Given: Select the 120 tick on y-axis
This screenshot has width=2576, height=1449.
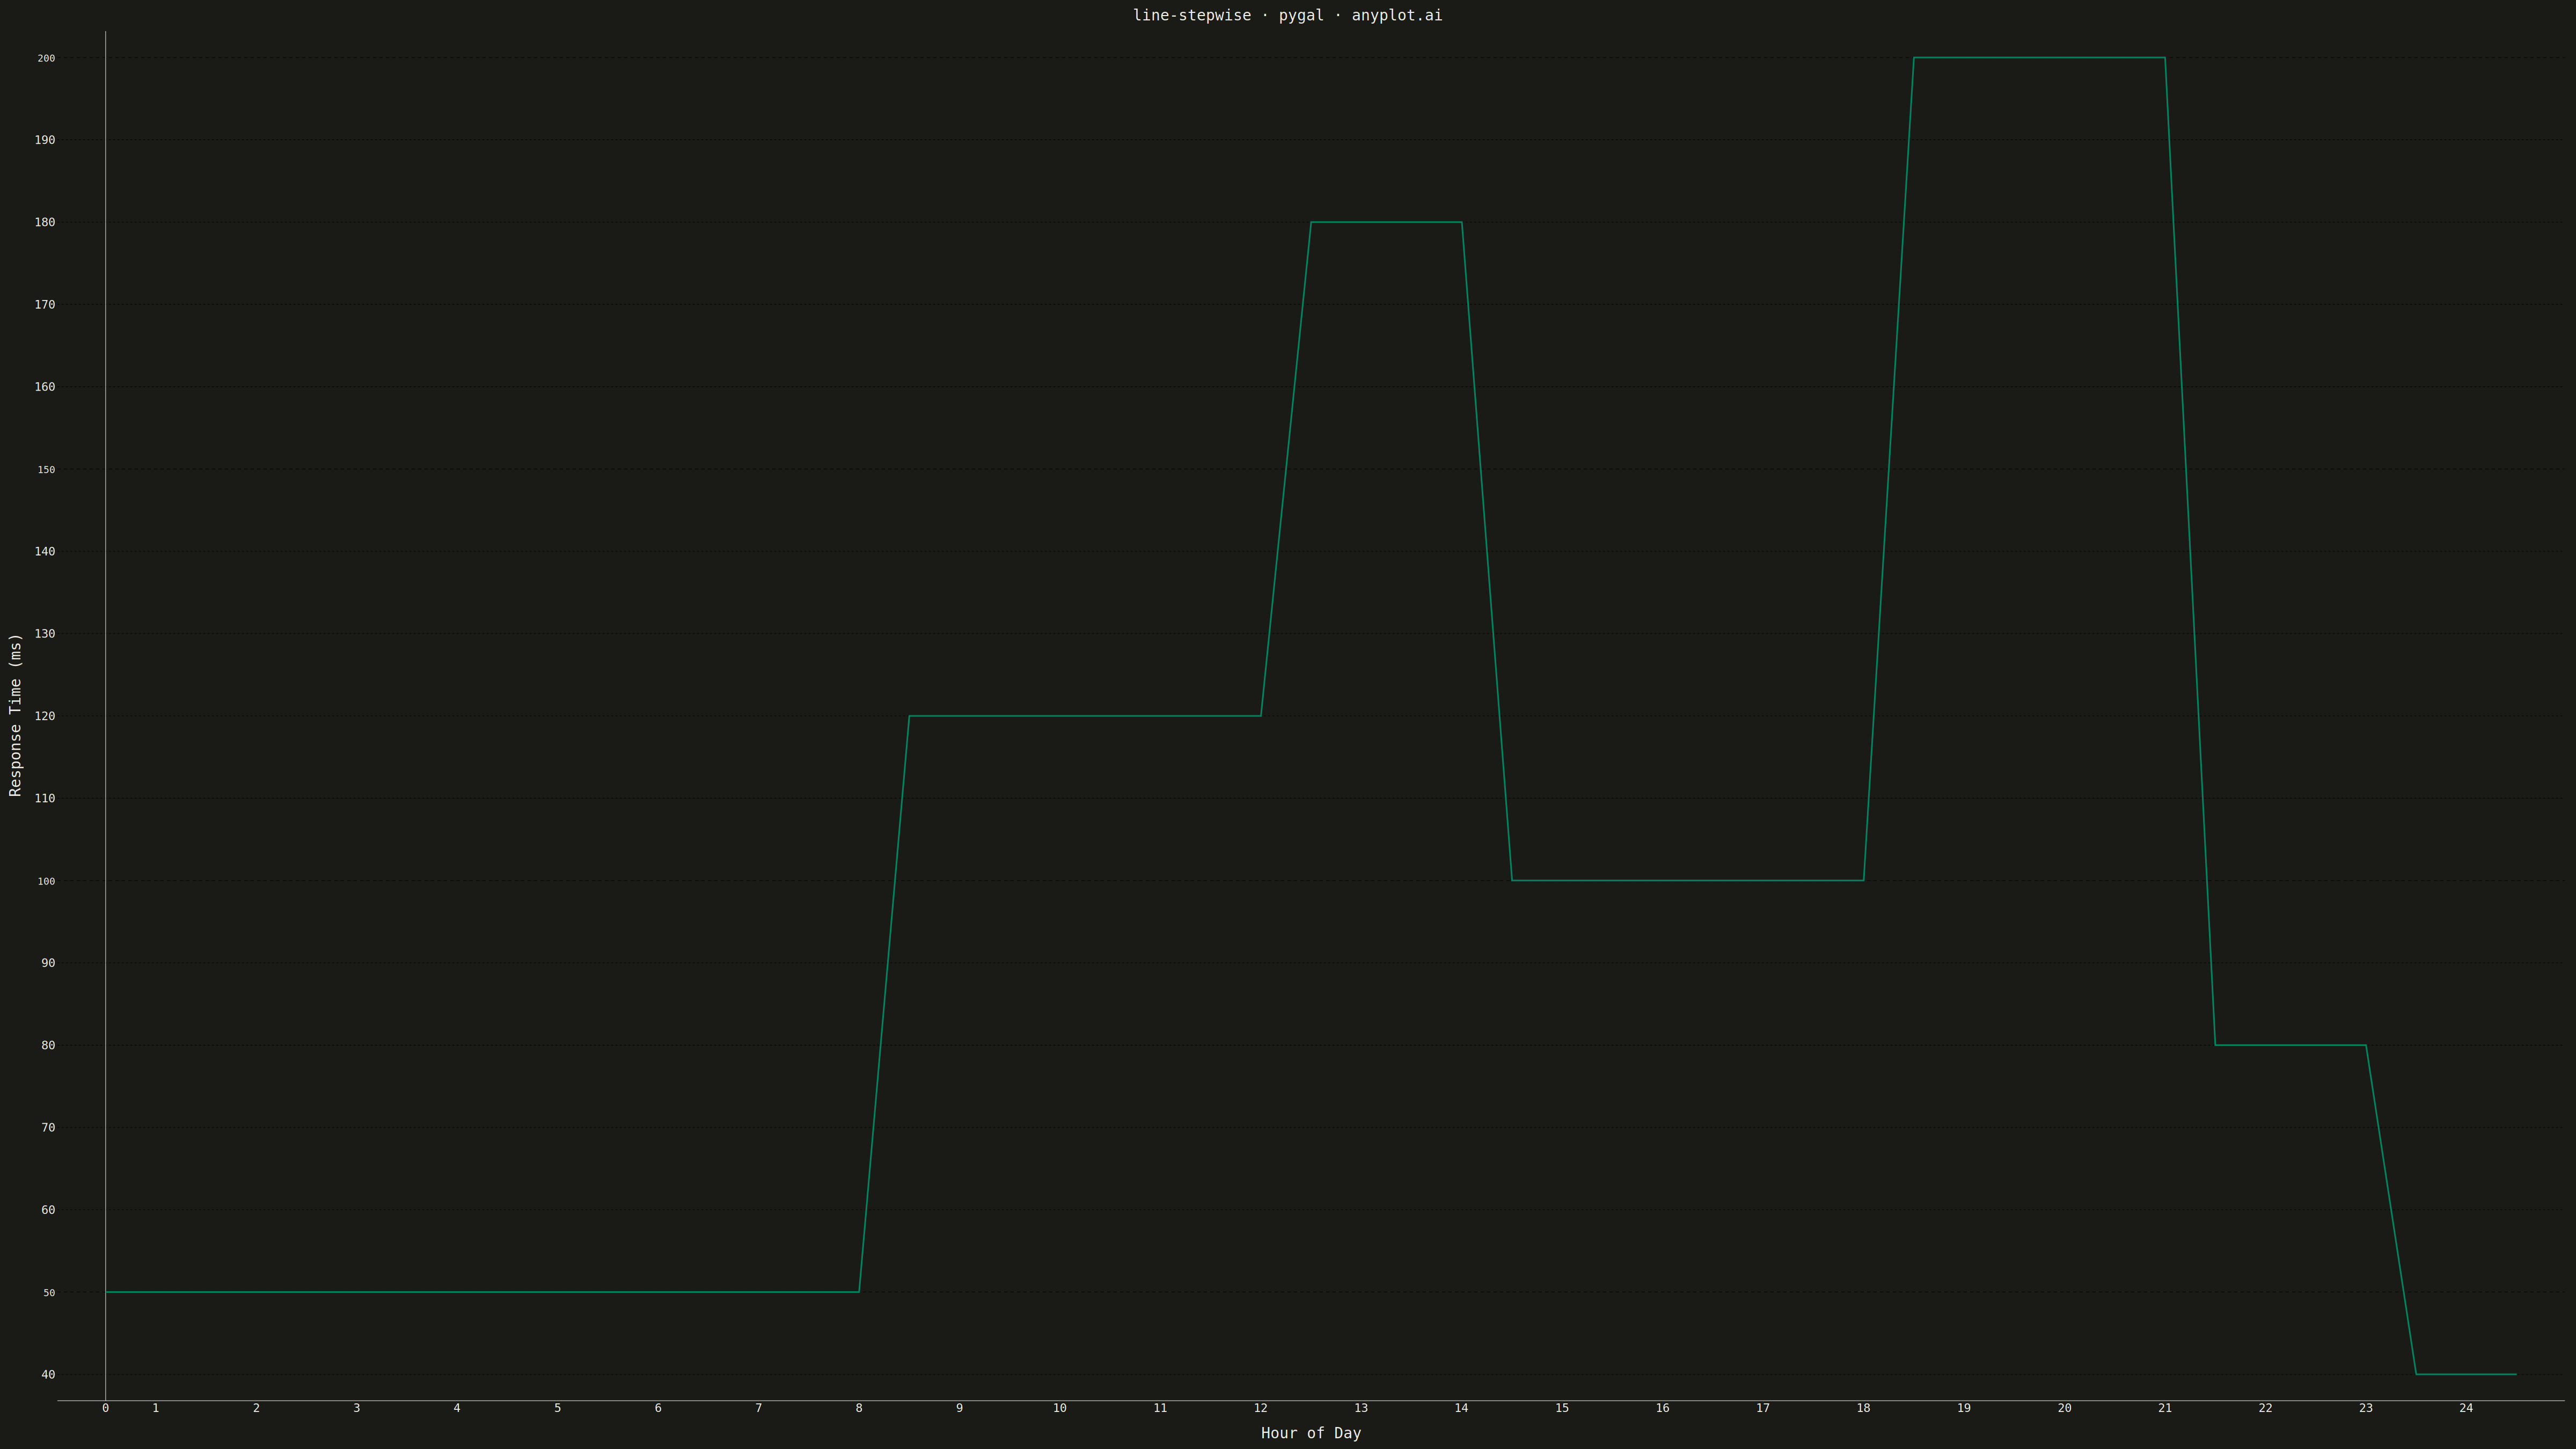Looking at the screenshot, I should (x=45, y=716).
